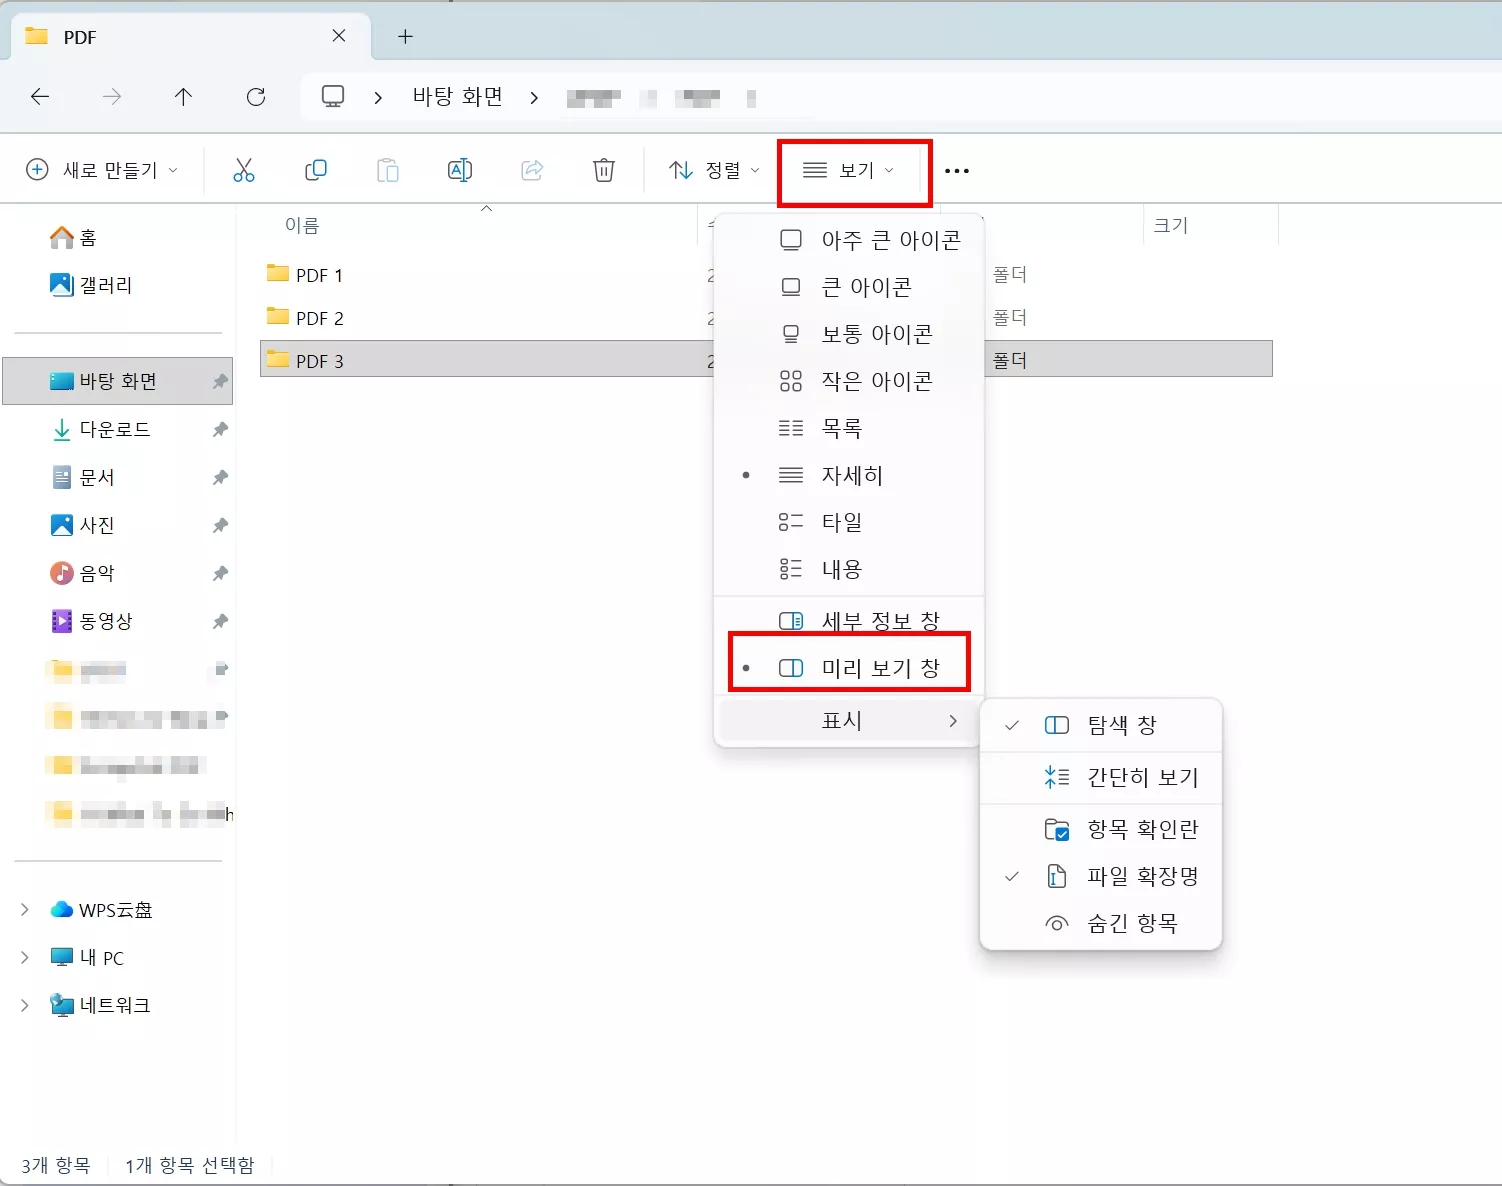Click the Share icon

[x=531, y=170]
